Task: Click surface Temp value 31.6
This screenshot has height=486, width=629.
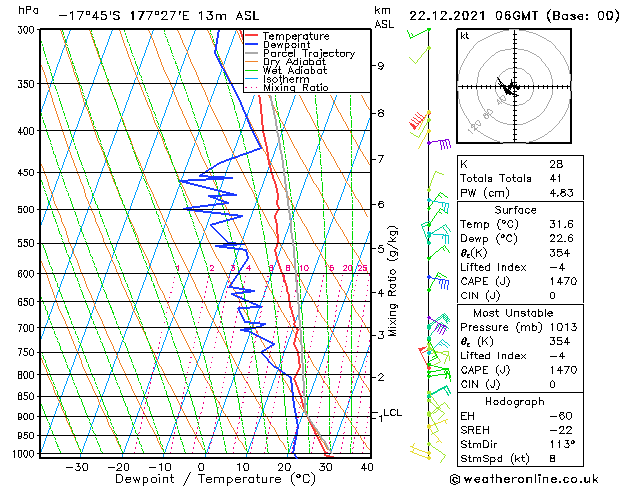Action: [x=561, y=224]
